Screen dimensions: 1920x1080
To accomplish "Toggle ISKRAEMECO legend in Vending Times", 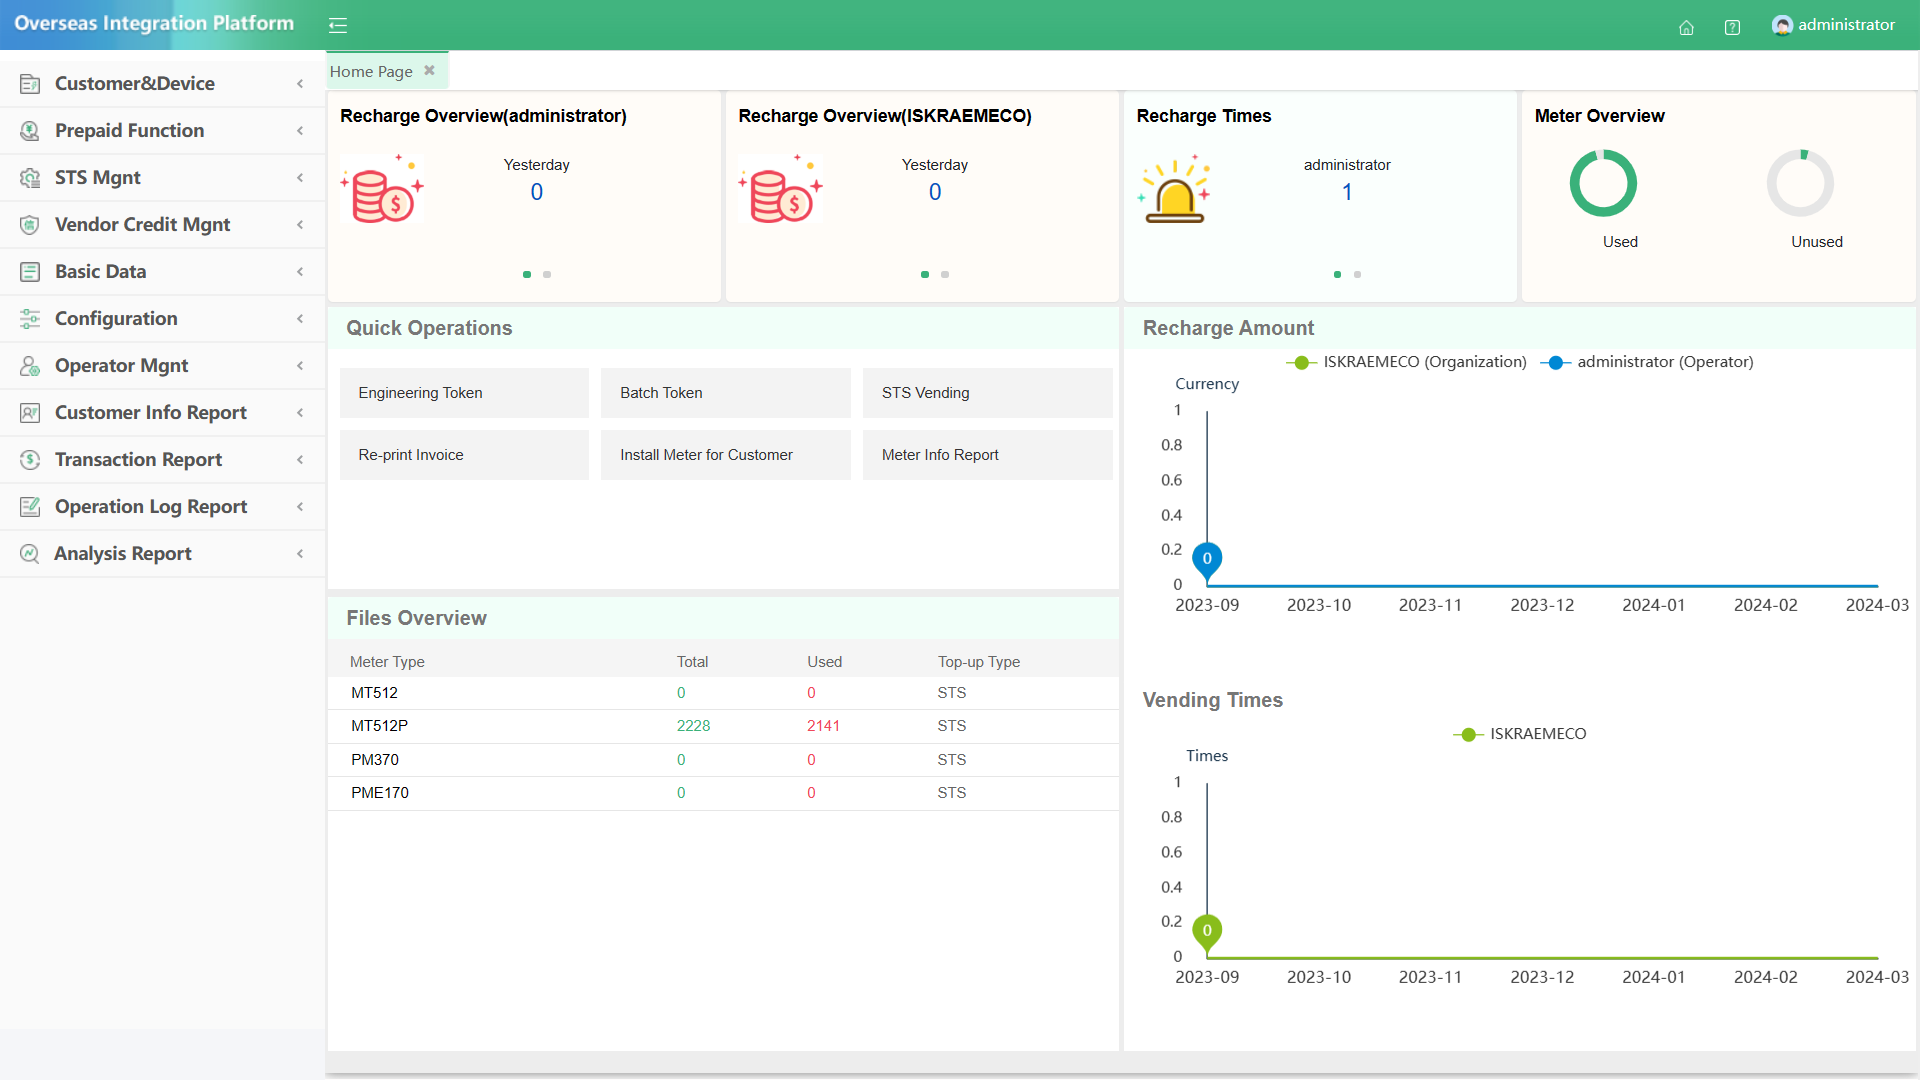I will tap(1520, 734).
